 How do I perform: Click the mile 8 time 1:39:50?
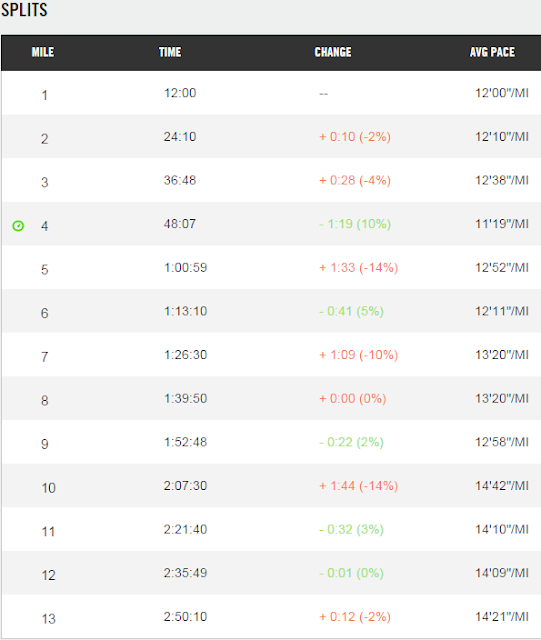pos(185,399)
